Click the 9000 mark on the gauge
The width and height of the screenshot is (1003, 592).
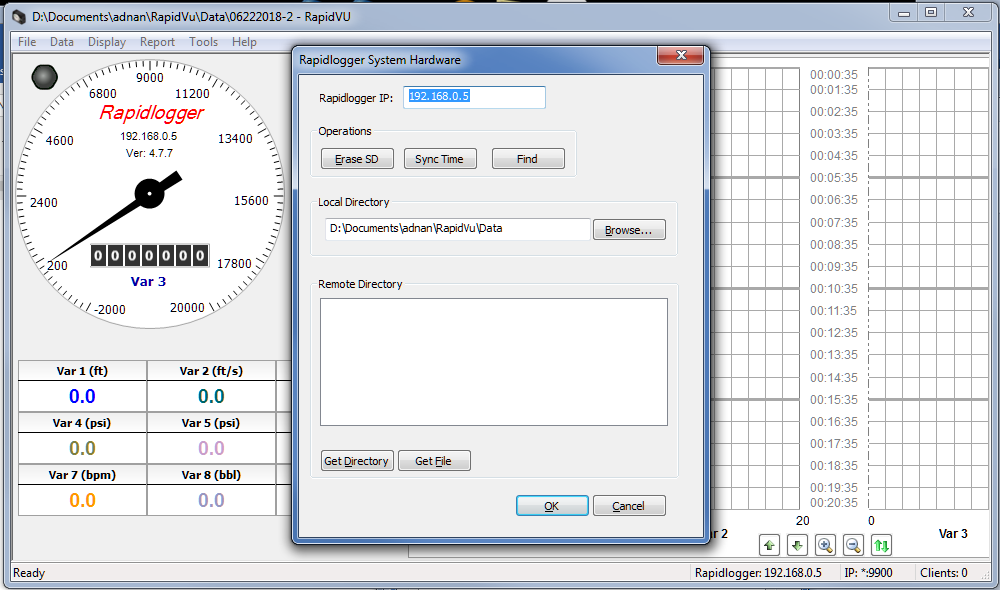point(150,78)
